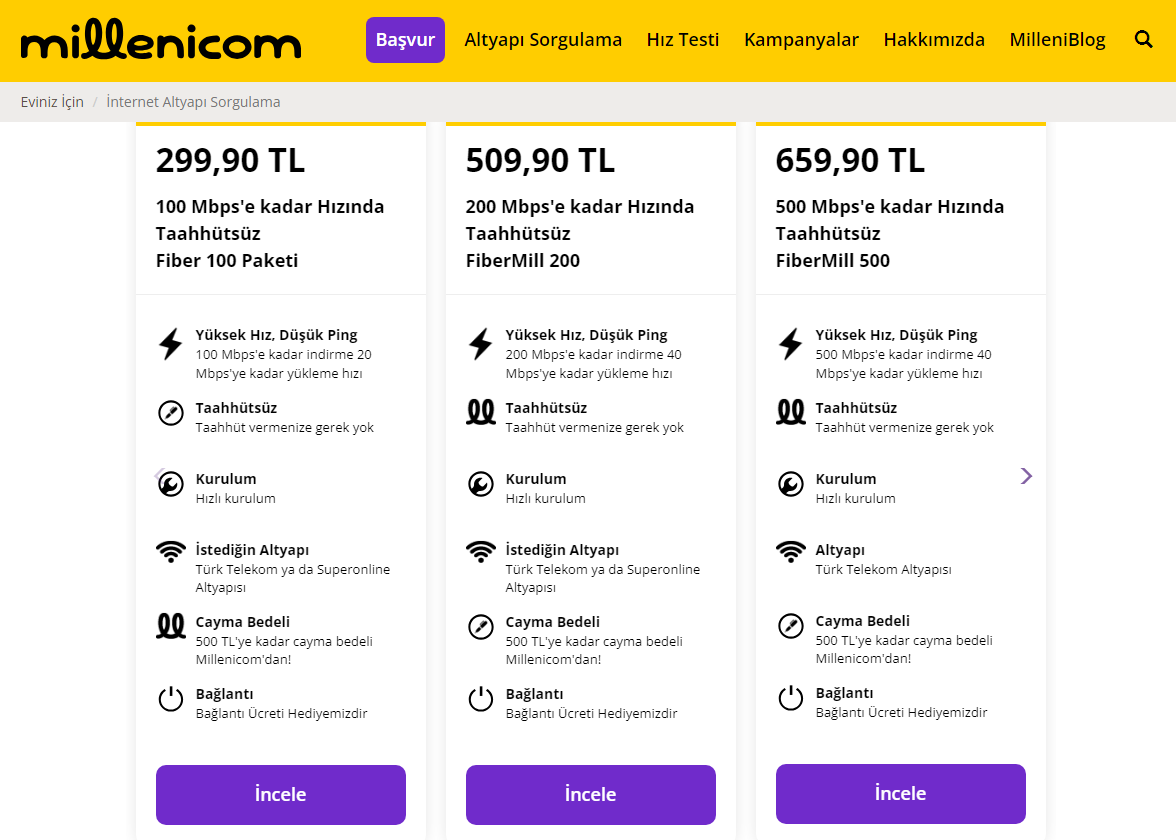Open the Hız Testi menu item

click(683, 40)
